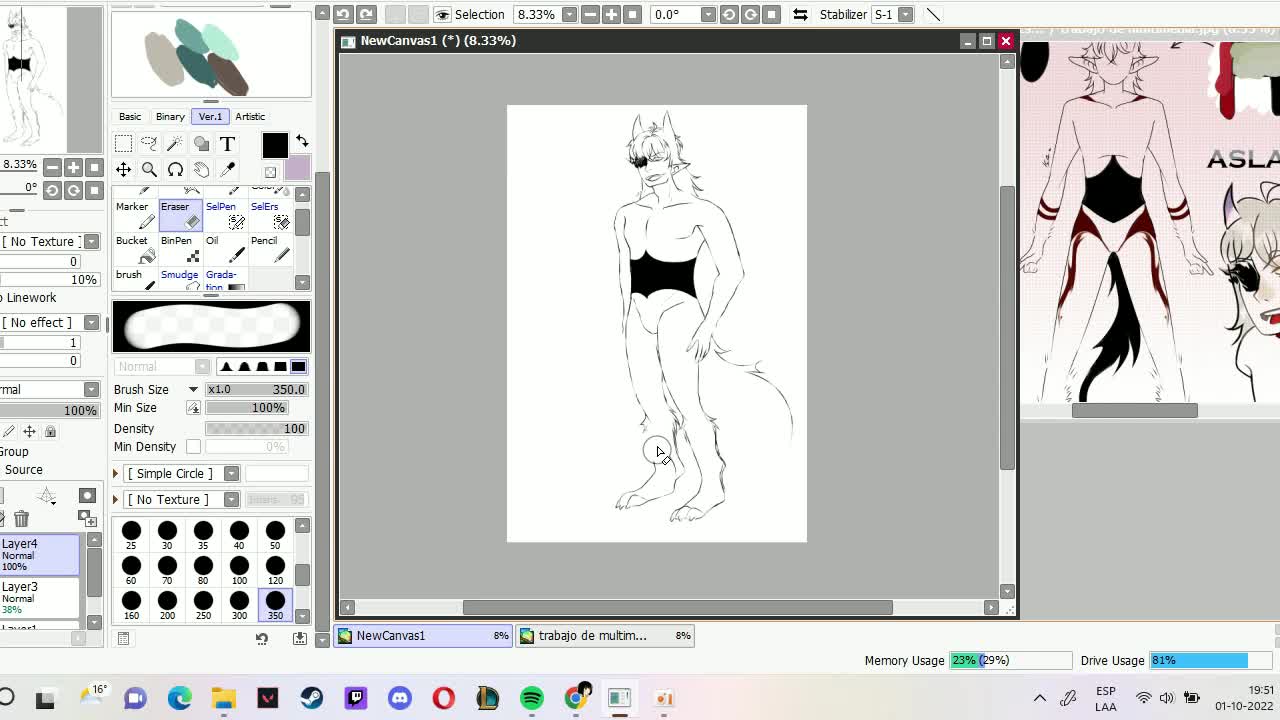Choose the Oil brush tool
1280x720 pixels.
click(x=224, y=249)
